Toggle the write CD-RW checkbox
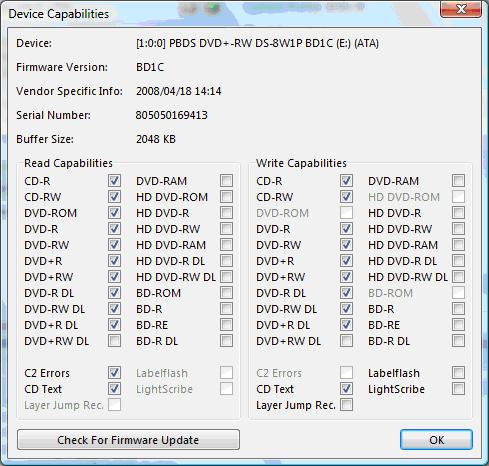The width and height of the screenshot is (489, 466). [346, 197]
